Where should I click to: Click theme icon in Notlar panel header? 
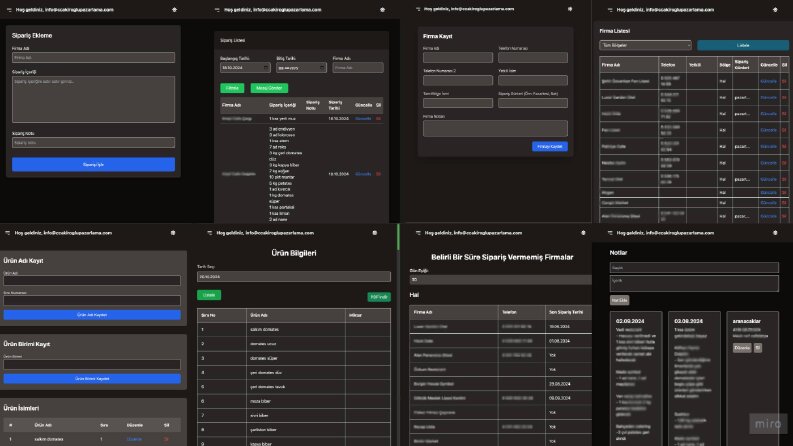click(x=775, y=233)
